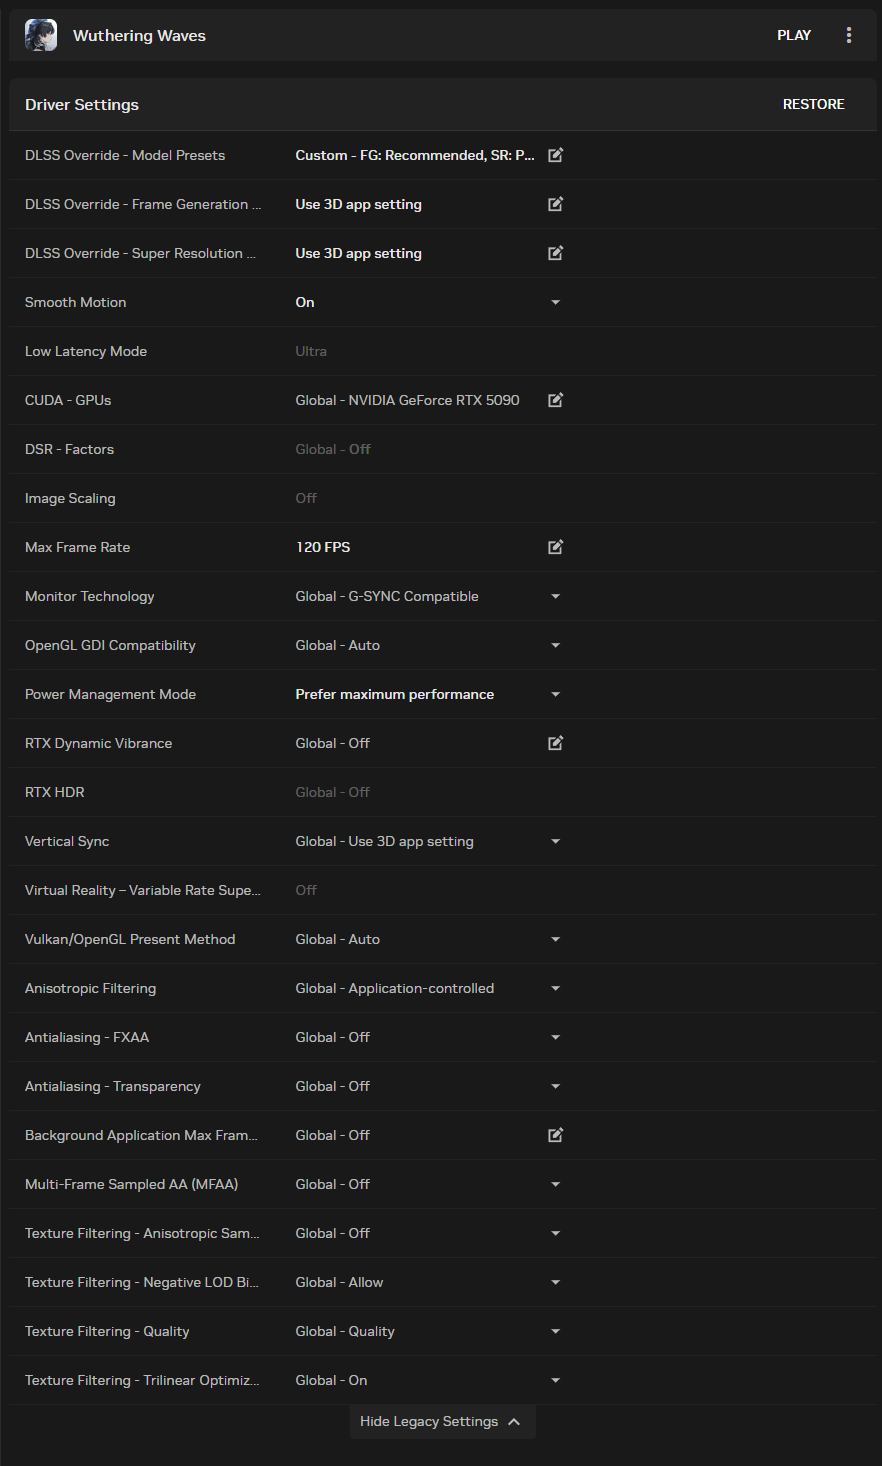Viewport: 882px width, 1466px height.
Task: Click RESTORE to reset driver settings
Action: tap(814, 104)
